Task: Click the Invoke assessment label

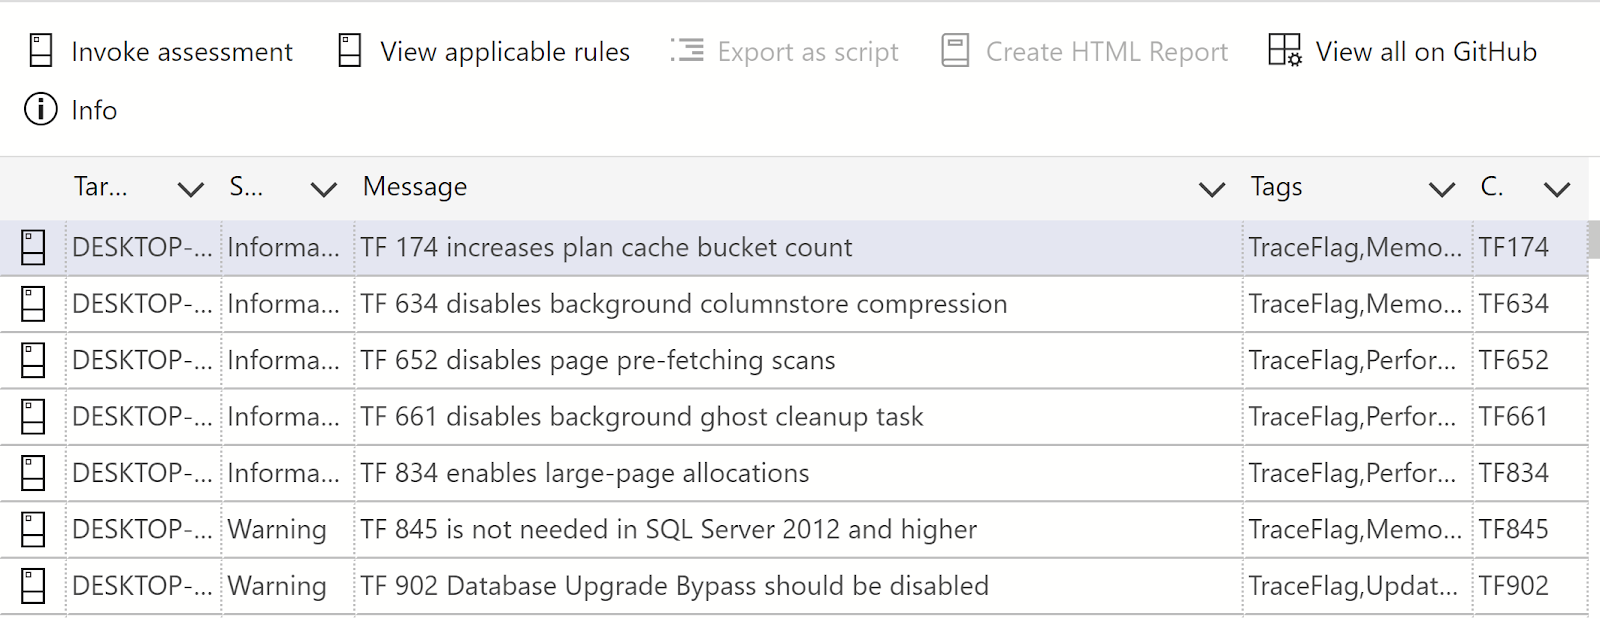Action: (182, 52)
